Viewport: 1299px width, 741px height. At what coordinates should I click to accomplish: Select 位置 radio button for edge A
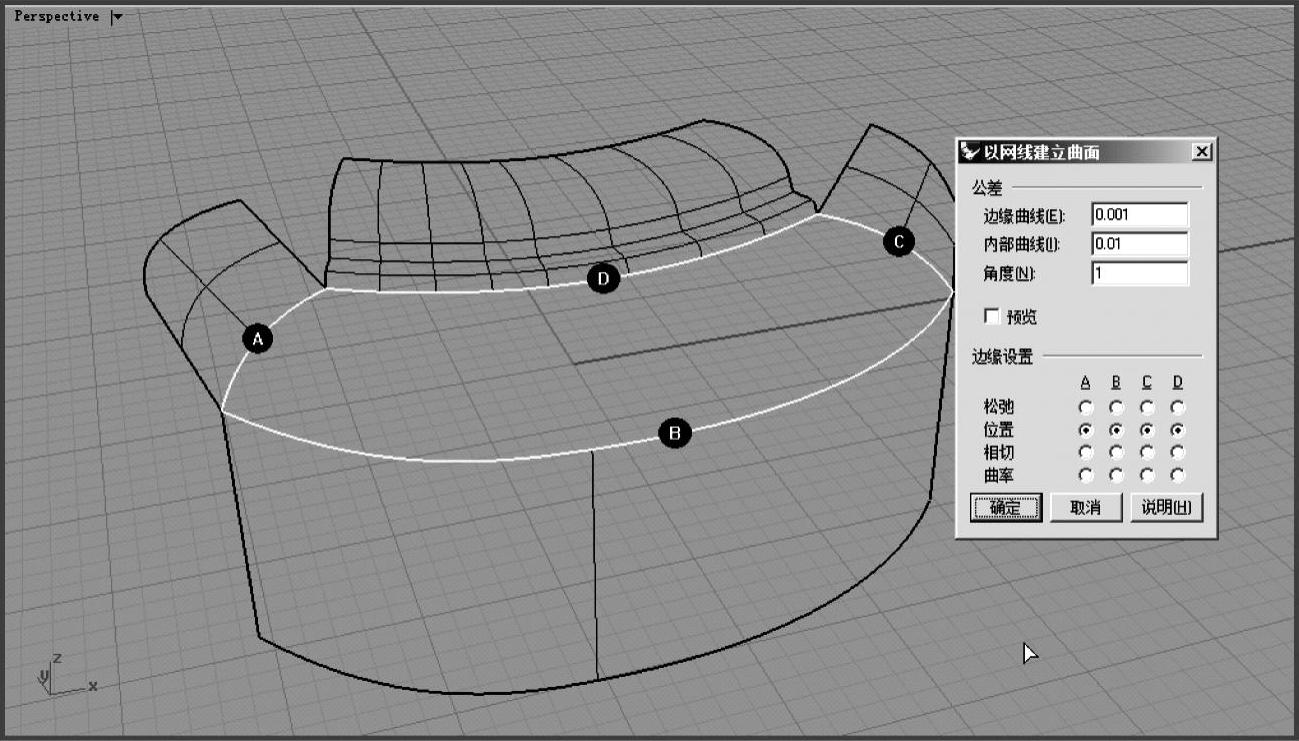click(x=1086, y=429)
